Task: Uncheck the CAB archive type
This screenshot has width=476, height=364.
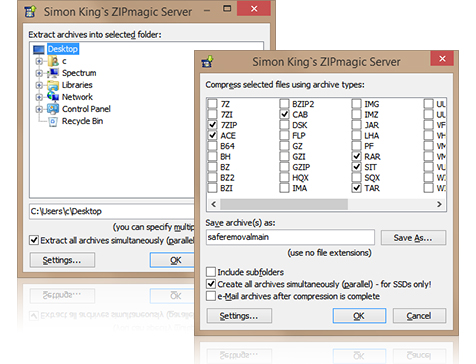Action: [284, 114]
